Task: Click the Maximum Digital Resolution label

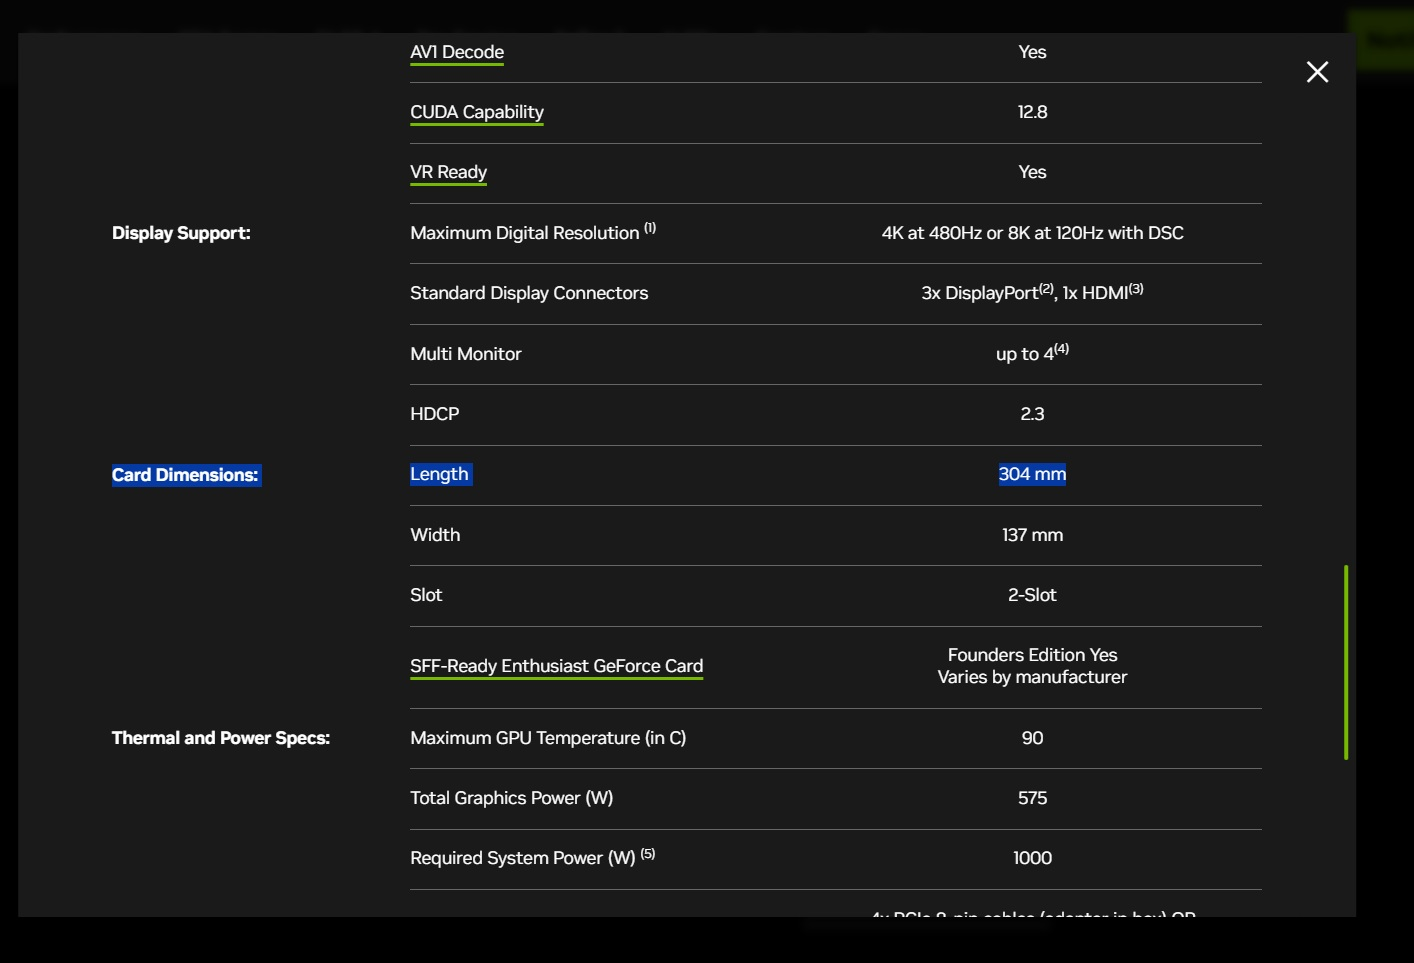Action: click(x=525, y=233)
